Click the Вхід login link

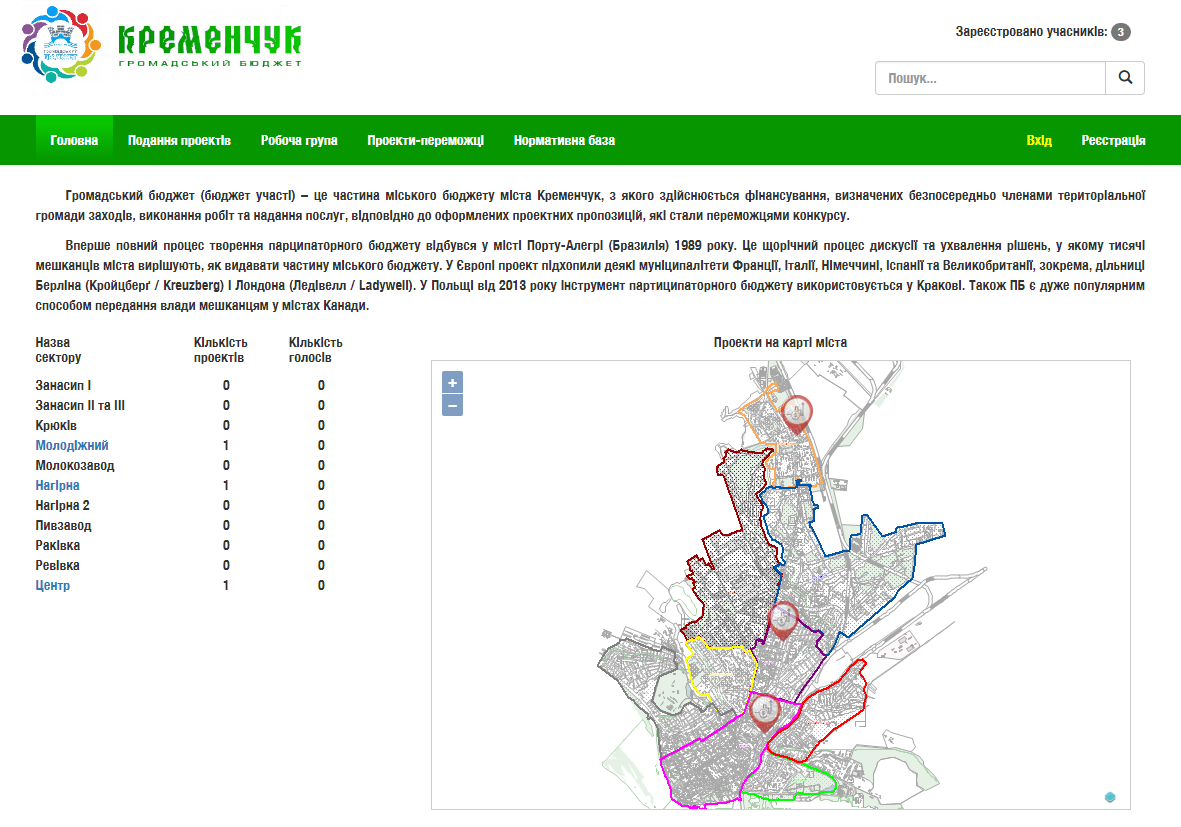click(1039, 141)
